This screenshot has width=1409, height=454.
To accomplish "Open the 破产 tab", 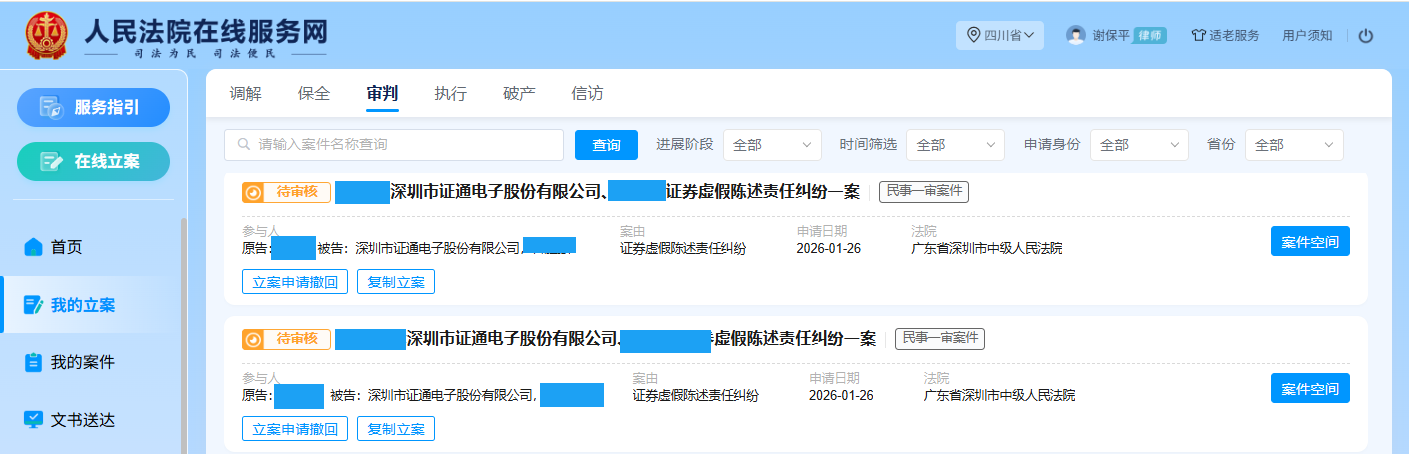I will click(519, 93).
